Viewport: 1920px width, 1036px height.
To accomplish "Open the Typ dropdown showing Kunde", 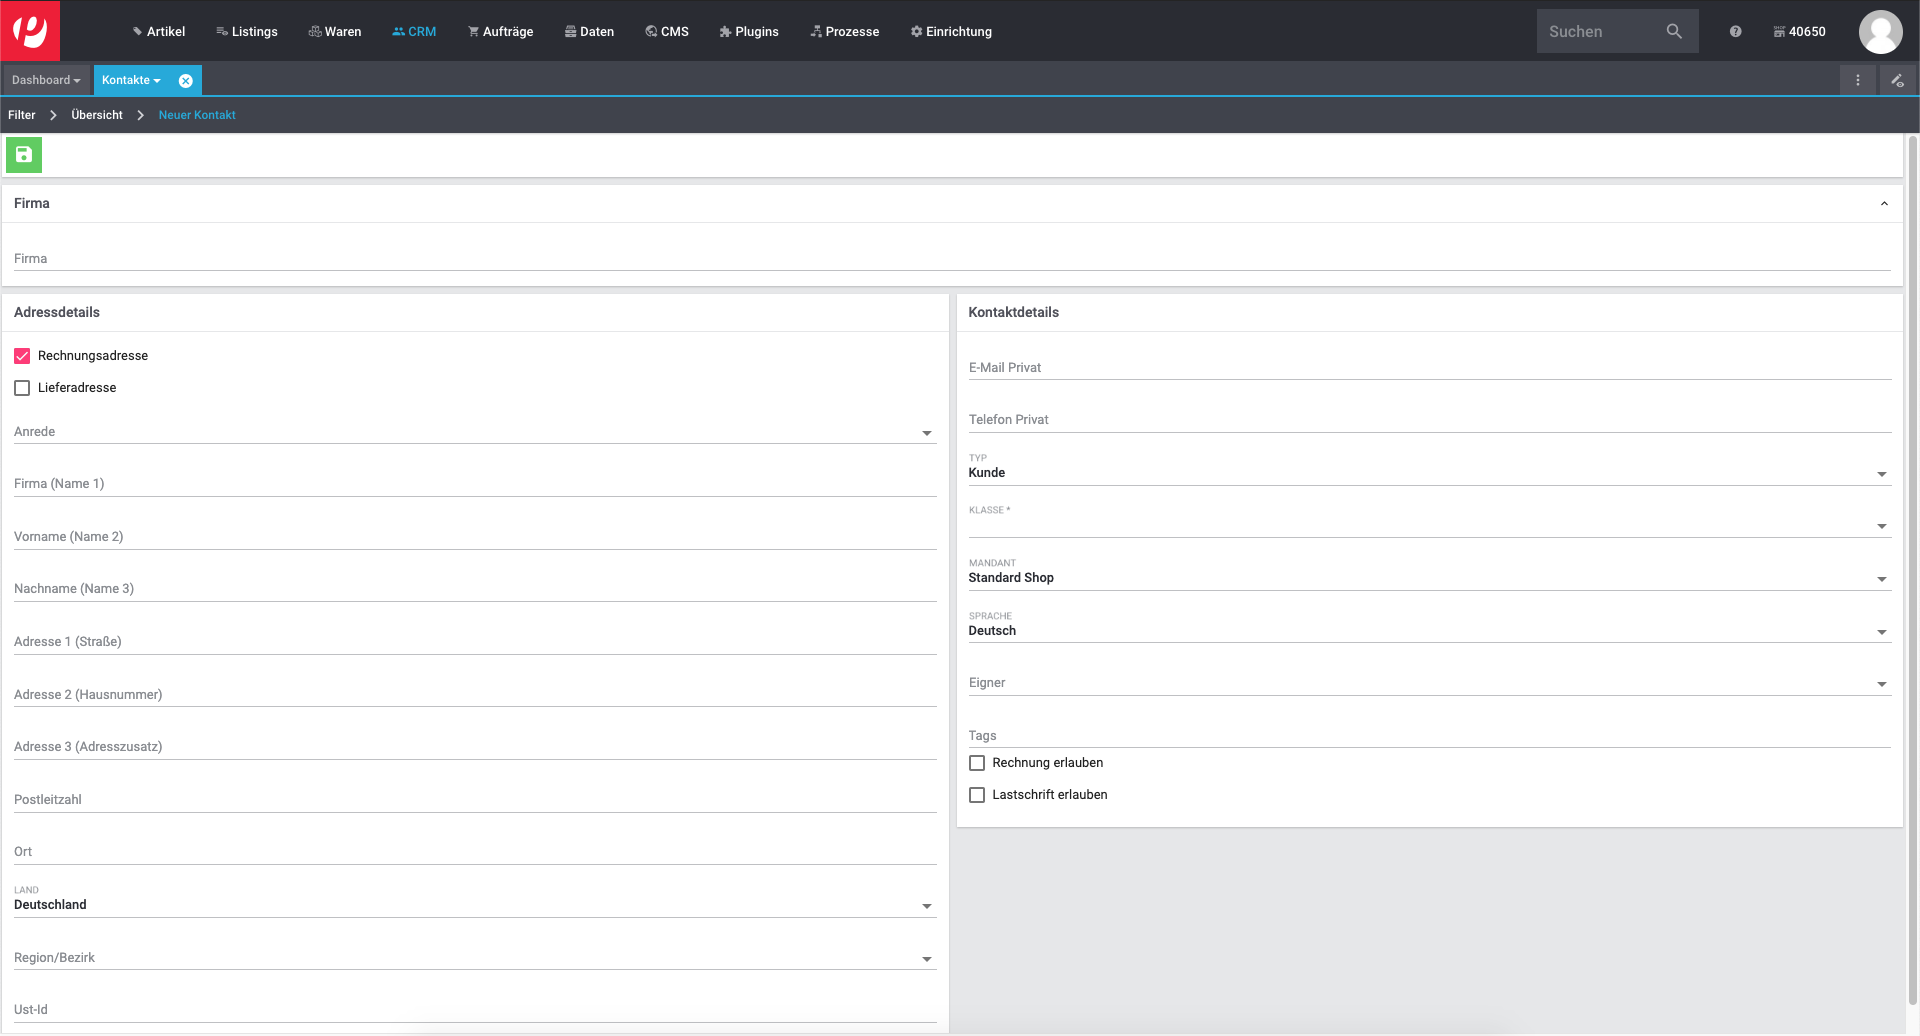I will point(1430,468).
